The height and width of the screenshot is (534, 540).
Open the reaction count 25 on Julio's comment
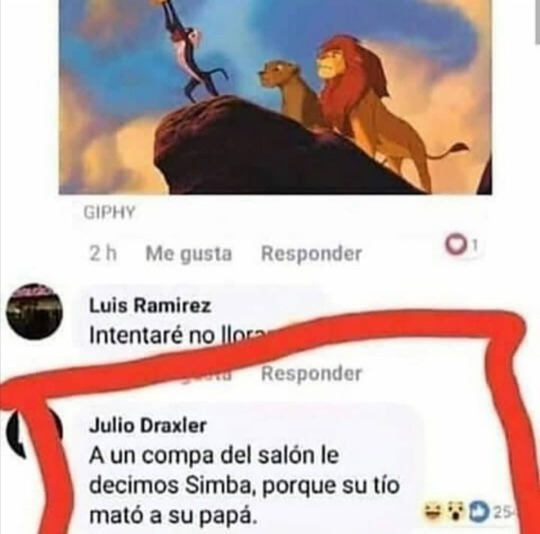[503, 512]
